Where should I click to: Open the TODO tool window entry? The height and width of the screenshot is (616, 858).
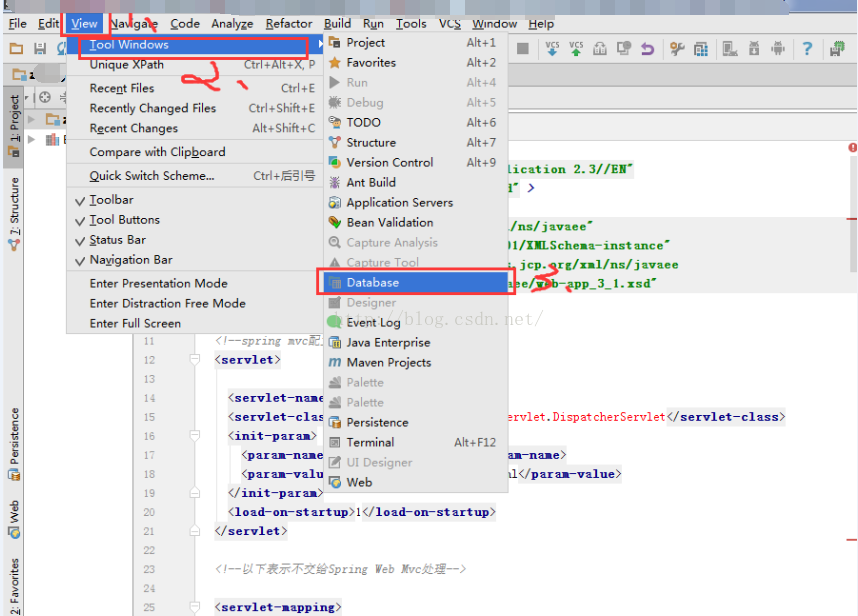[x=416, y=123]
